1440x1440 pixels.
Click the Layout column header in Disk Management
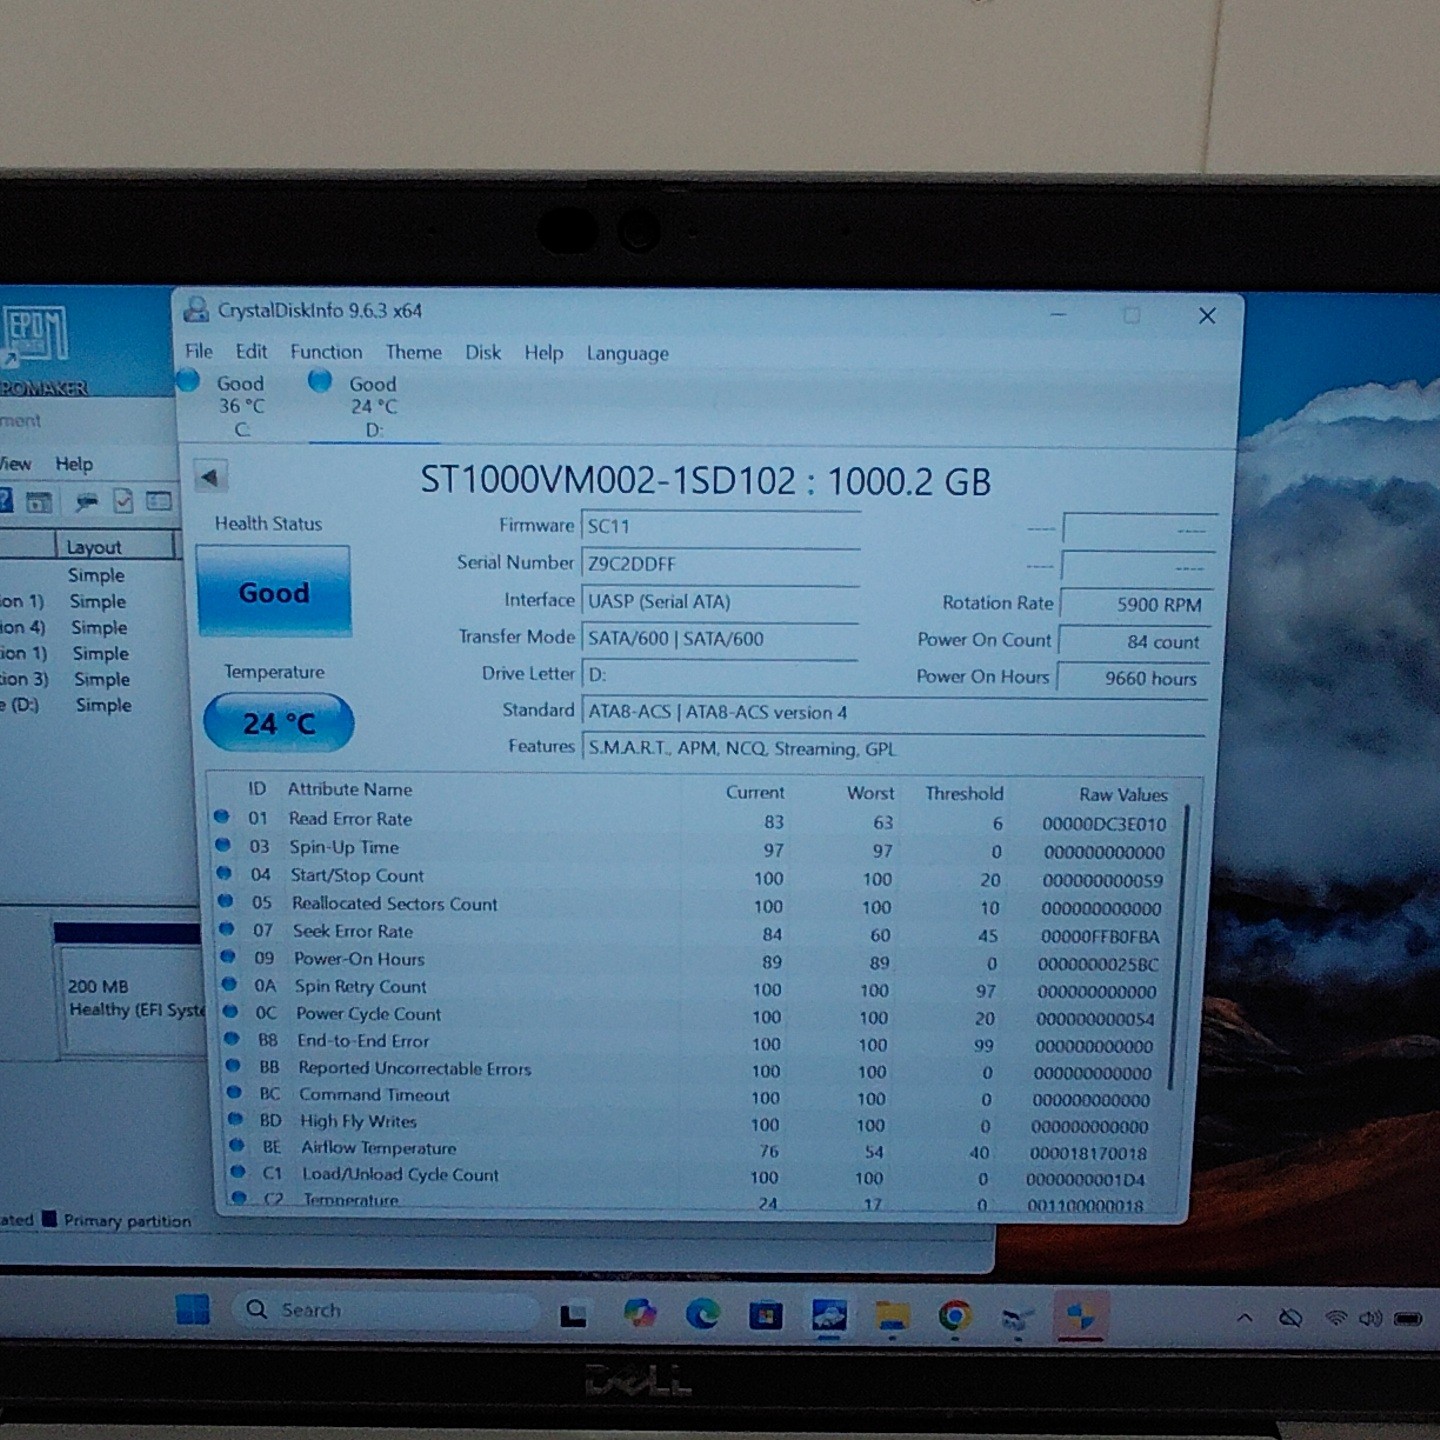(115, 546)
